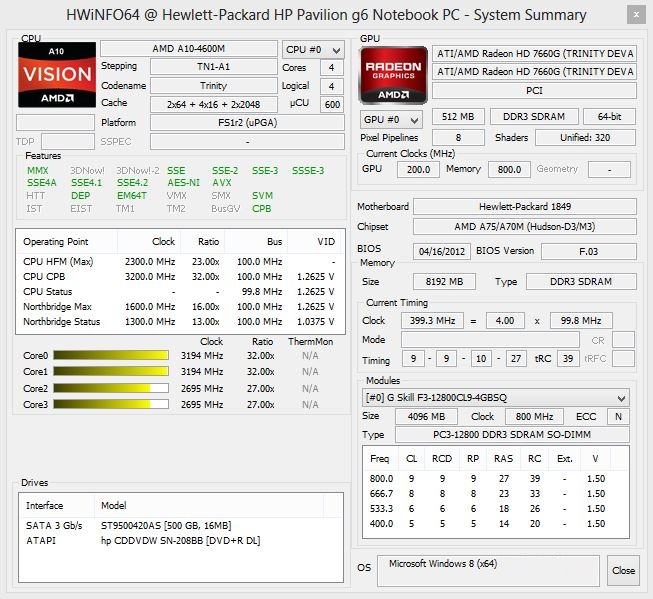Open the GPU #0 selector dropdown
653x599 pixels.
391,120
